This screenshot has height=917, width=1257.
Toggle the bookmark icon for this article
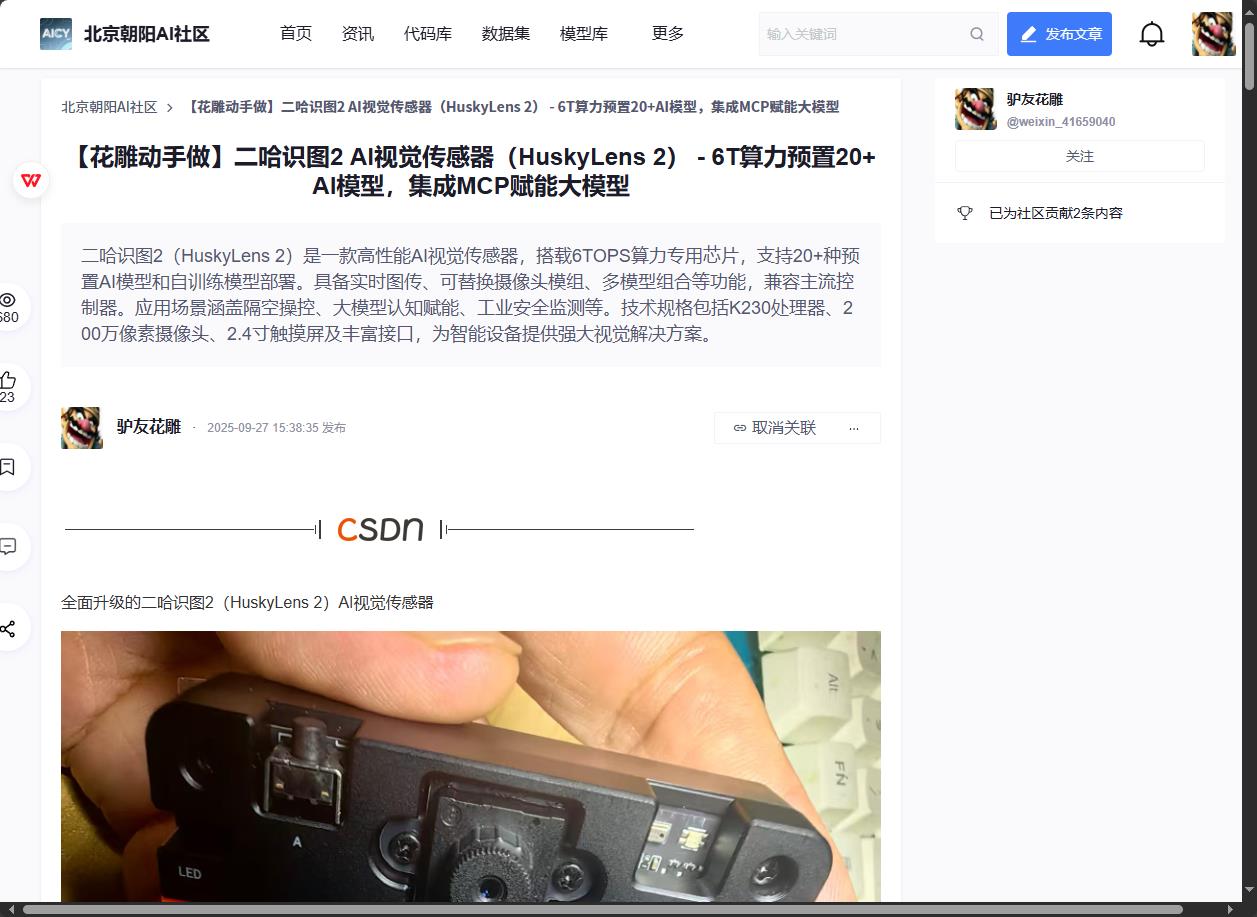8,467
